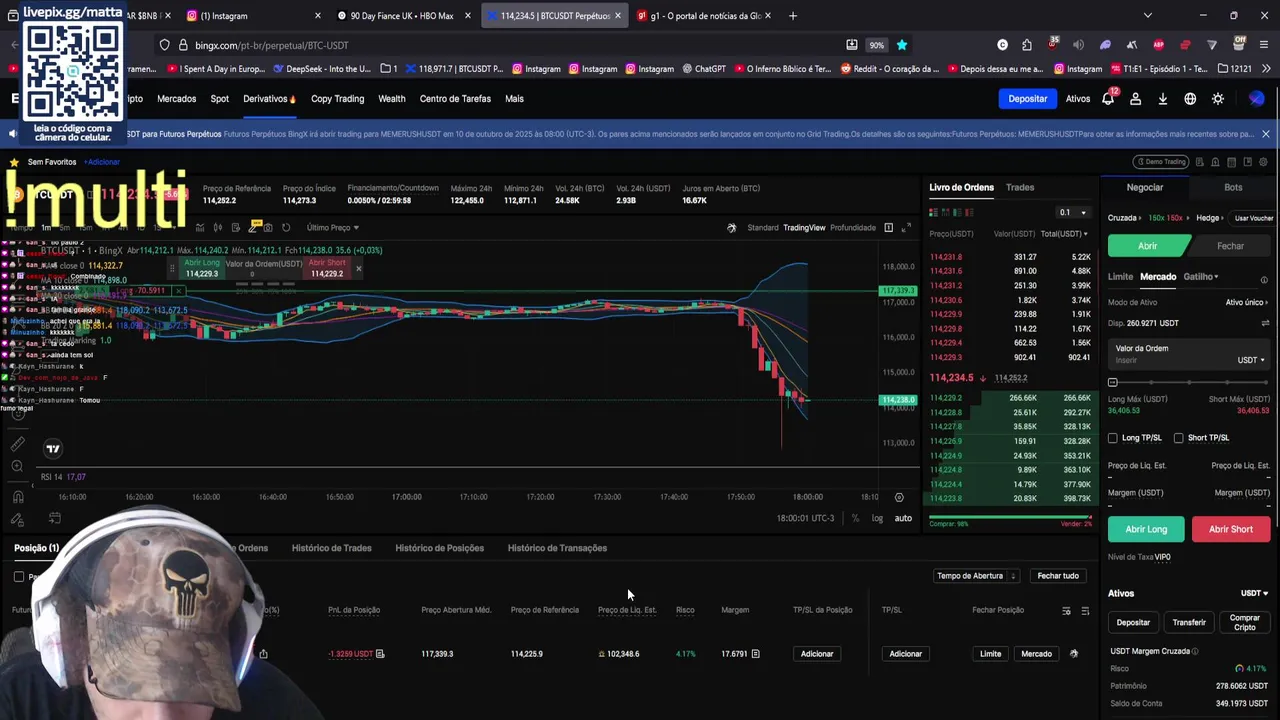The width and height of the screenshot is (1280, 720).
Task: Toggle log scale on chart
Action: tap(877, 518)
